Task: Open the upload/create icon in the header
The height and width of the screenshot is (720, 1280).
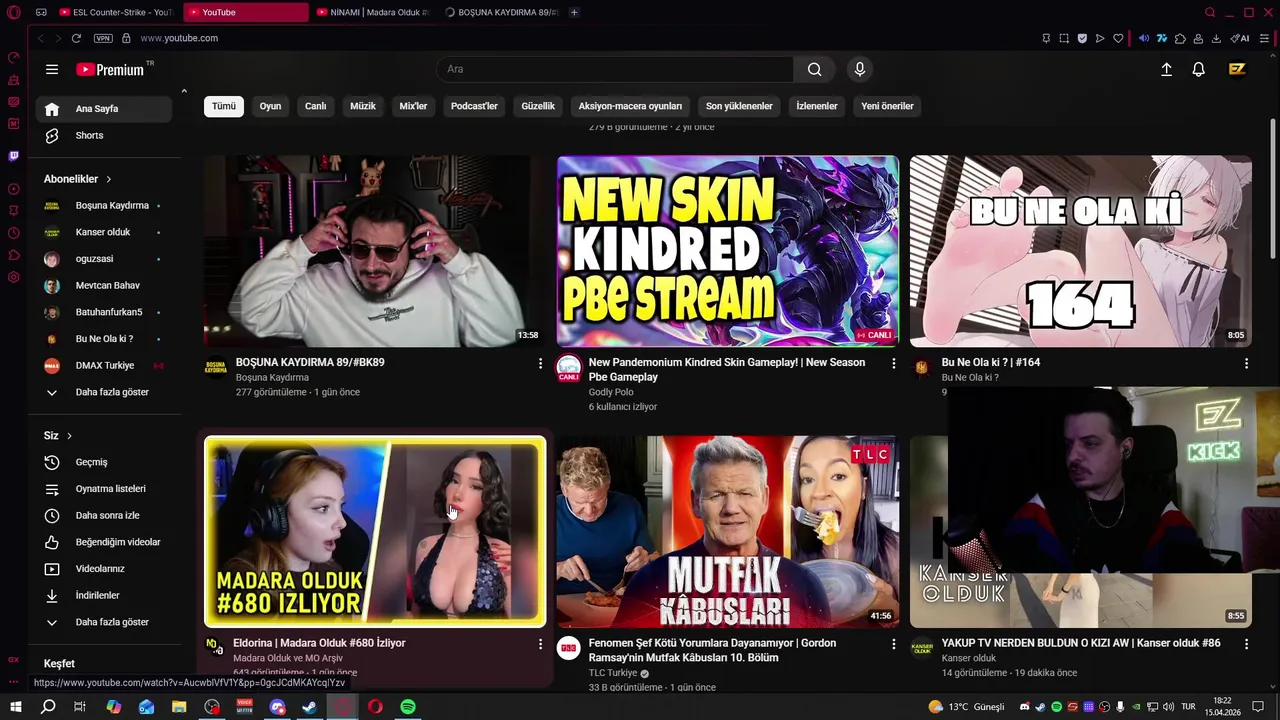Action: [x=1166, y=69]
